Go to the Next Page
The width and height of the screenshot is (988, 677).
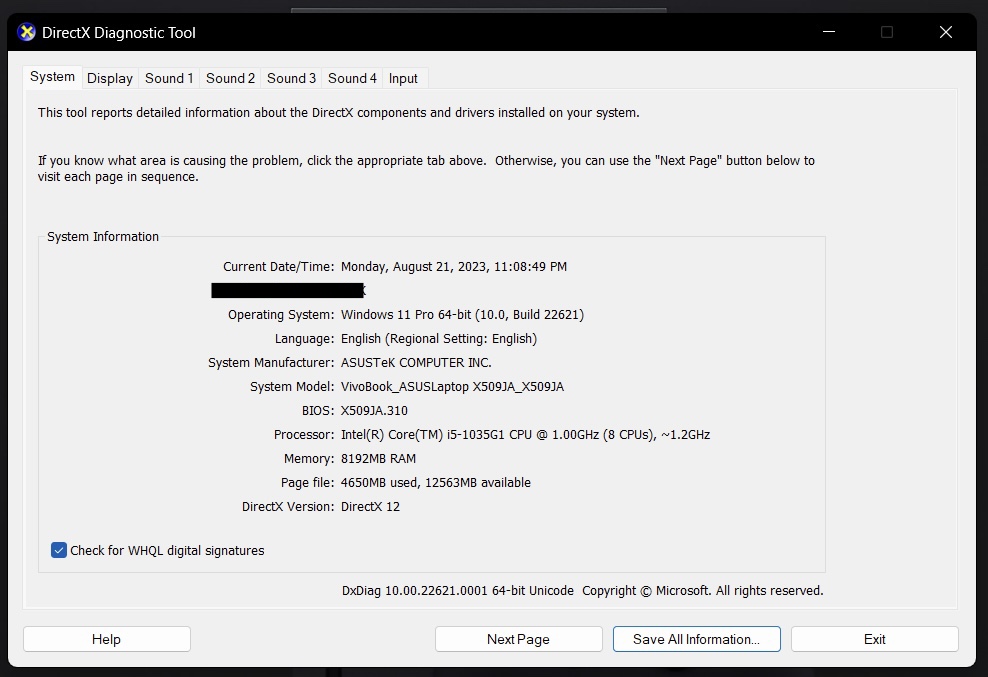(x=519, y=639)
